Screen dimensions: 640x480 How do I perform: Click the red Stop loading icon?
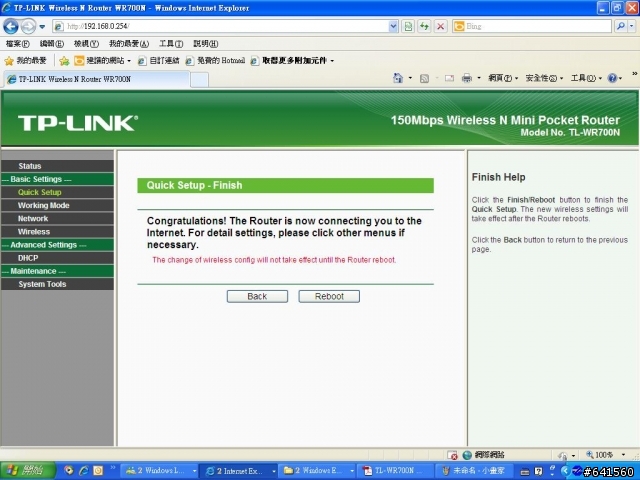440,27
